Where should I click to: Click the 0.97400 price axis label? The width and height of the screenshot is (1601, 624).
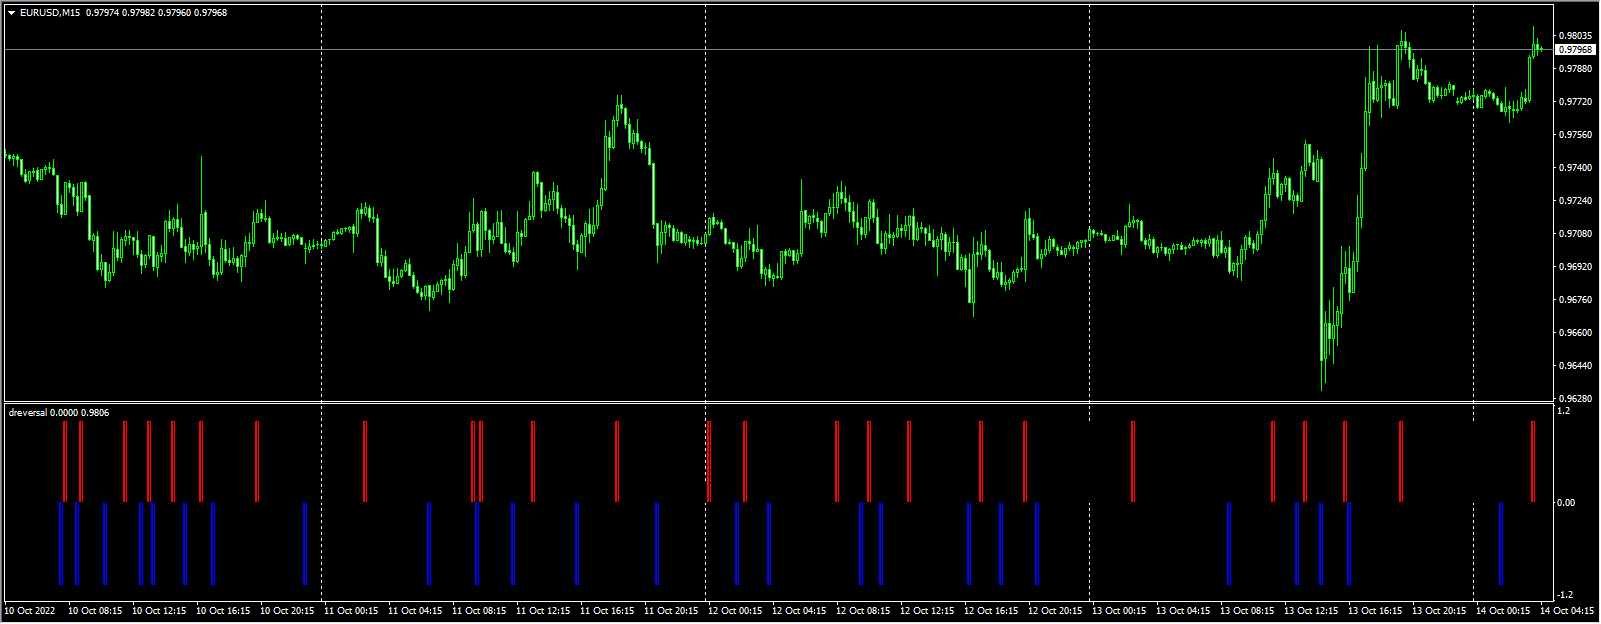click(1576, 168)
